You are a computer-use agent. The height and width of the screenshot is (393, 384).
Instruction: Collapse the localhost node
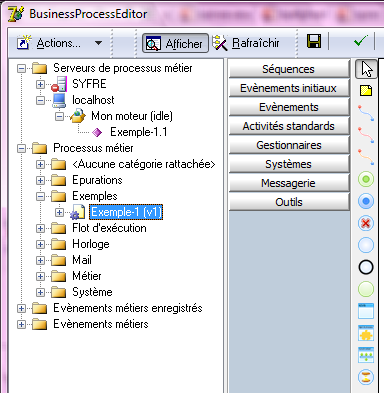pyautogui.click(x=40, y=100)
